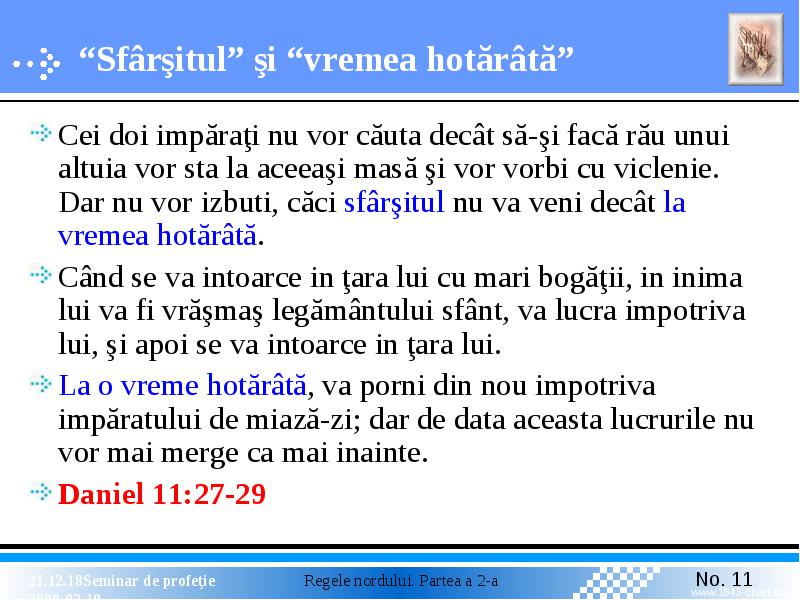800x600 pixels.
Task: Click the blue word "sfârşitul"
Action: (x=394, y=203)
